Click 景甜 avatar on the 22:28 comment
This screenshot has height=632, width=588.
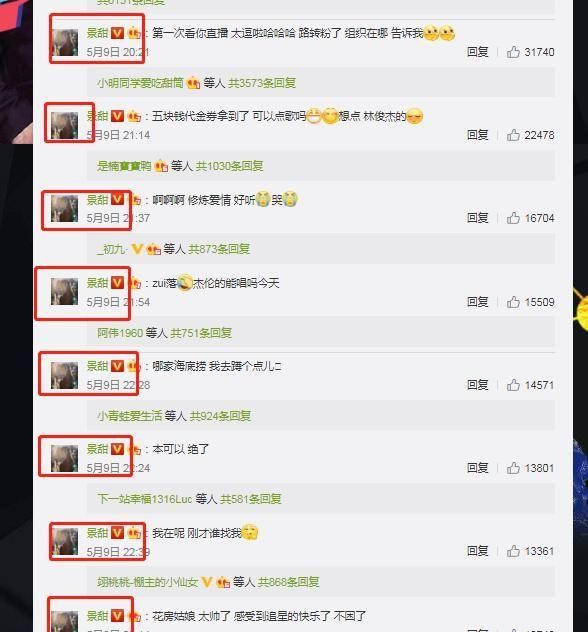click(x=64, y=375)
